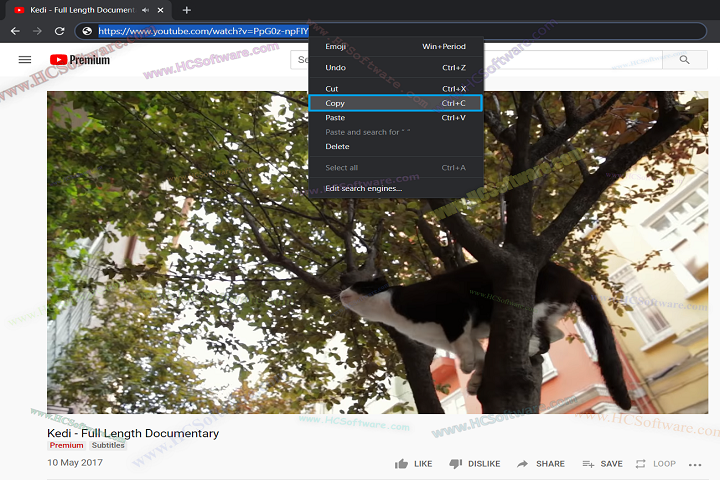The height and width of the screenshot is (480, 720).
Task: Click the cat documentary video player
Action: click(x=200, y=300)
